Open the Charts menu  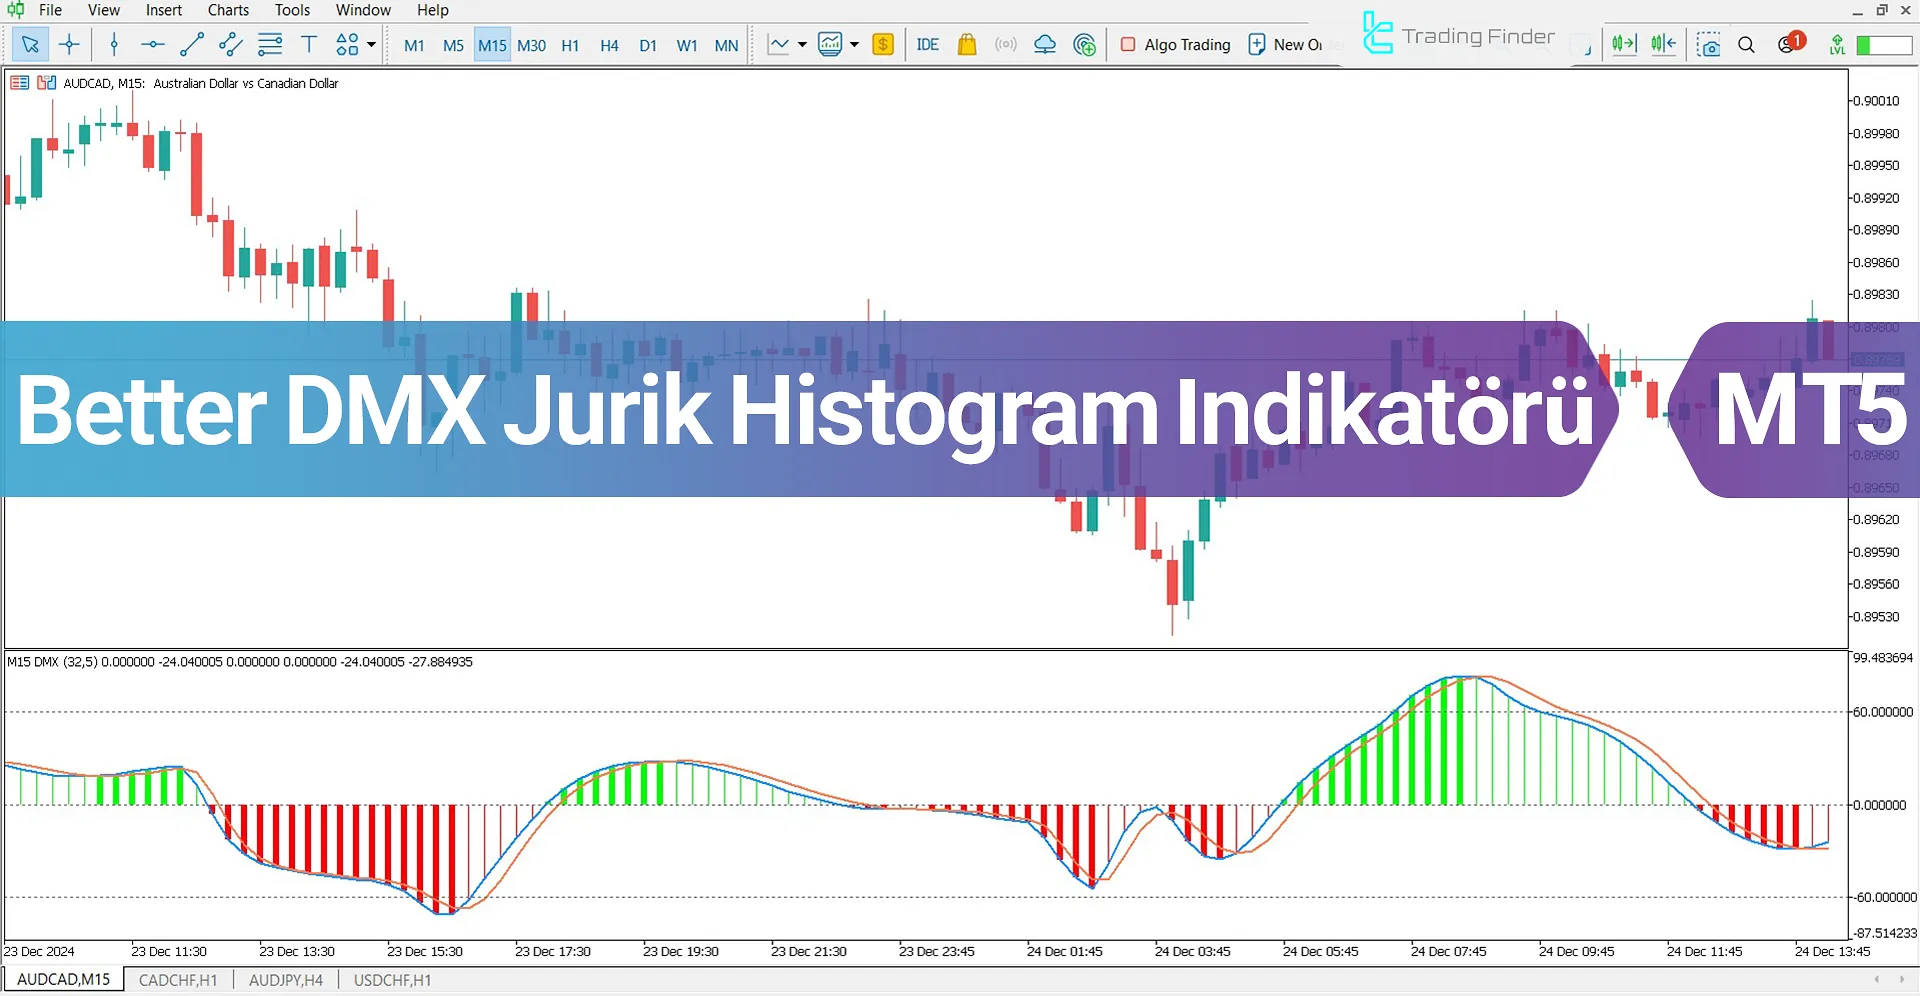coord(227,10)
